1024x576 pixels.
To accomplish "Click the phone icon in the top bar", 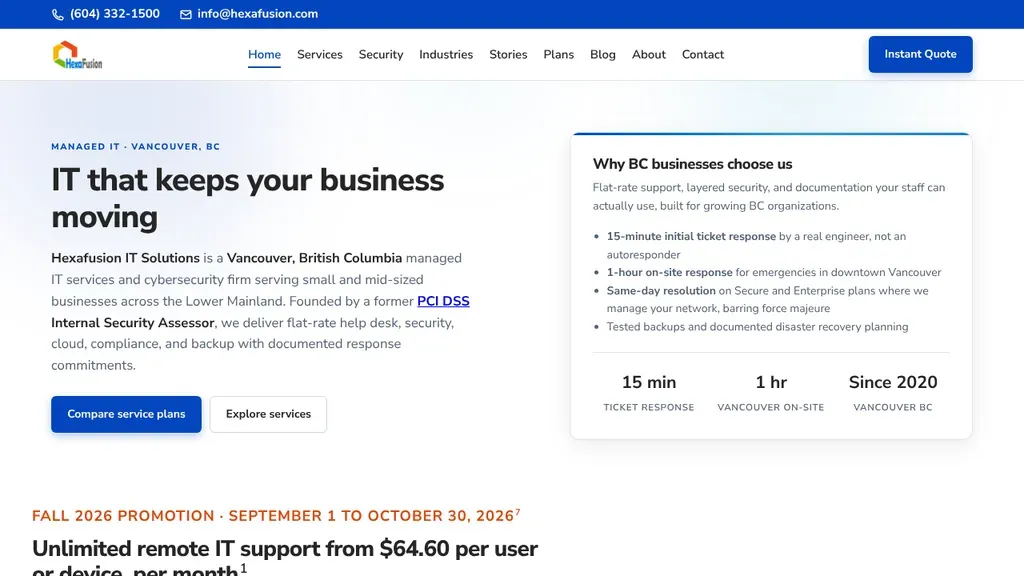I will (57, 14).
